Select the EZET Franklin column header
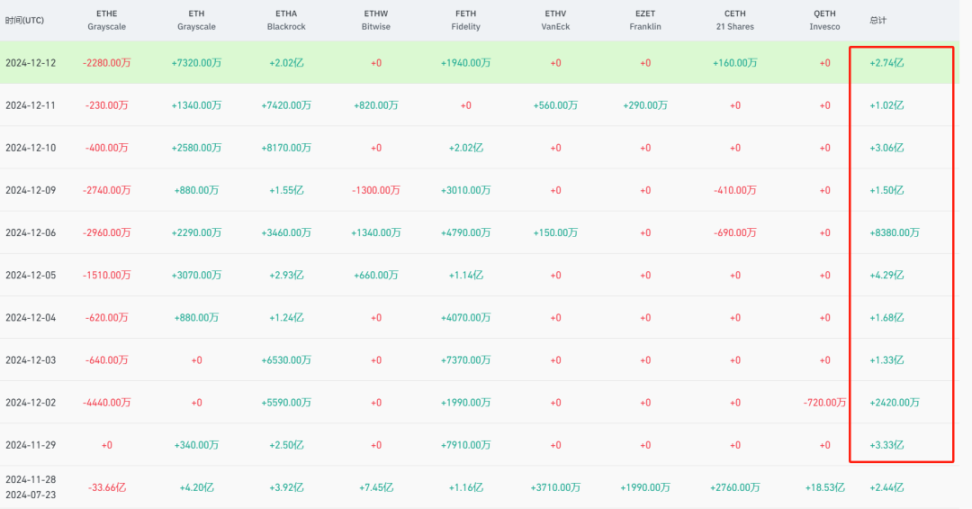This screenshot has height=509, width=972. point(645,20)
